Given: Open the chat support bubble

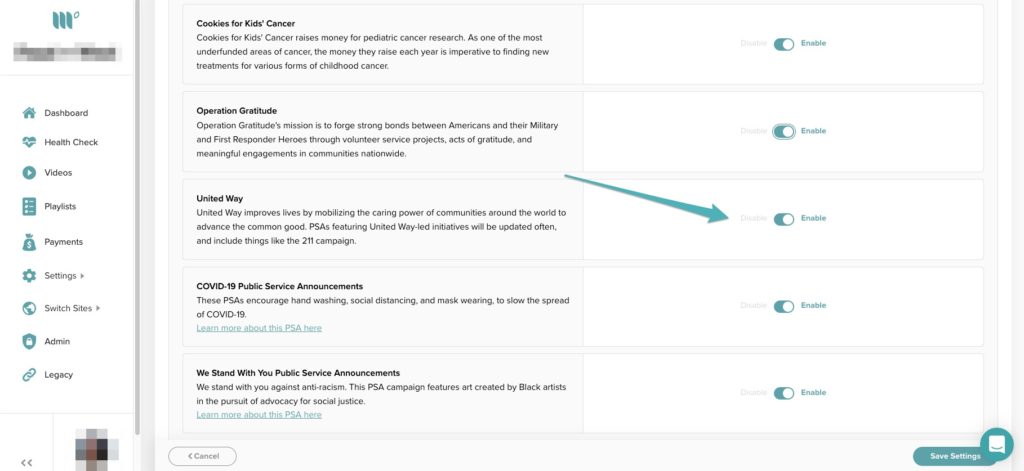Looking at the screenshot, I should pos(996,444).
